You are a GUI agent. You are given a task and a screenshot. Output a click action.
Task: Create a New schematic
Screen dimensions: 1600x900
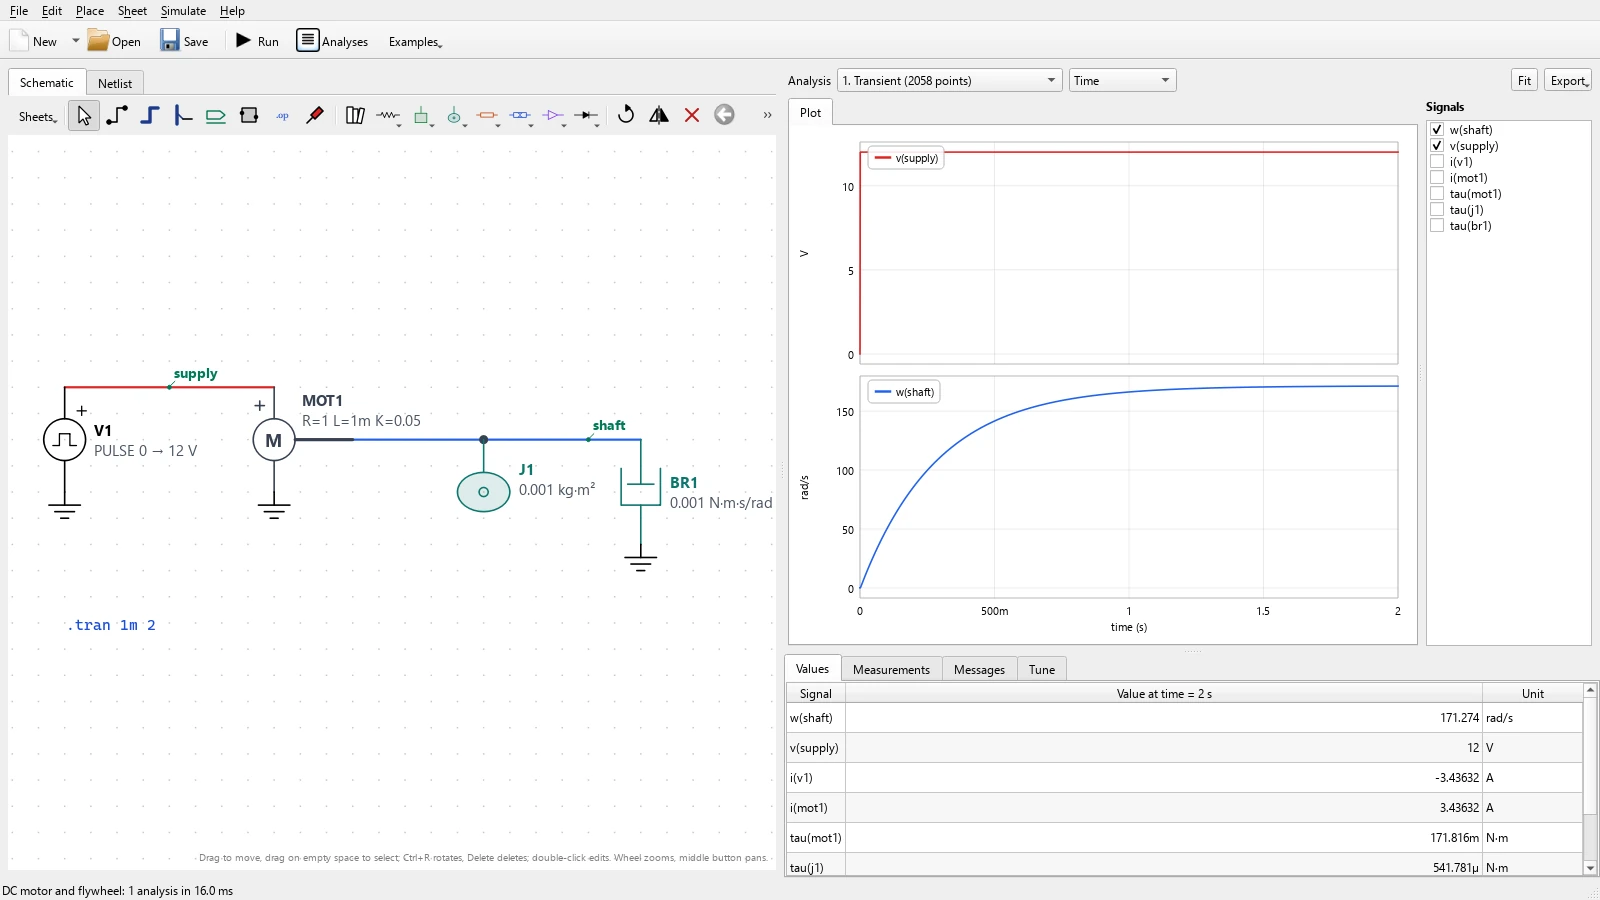34,41
